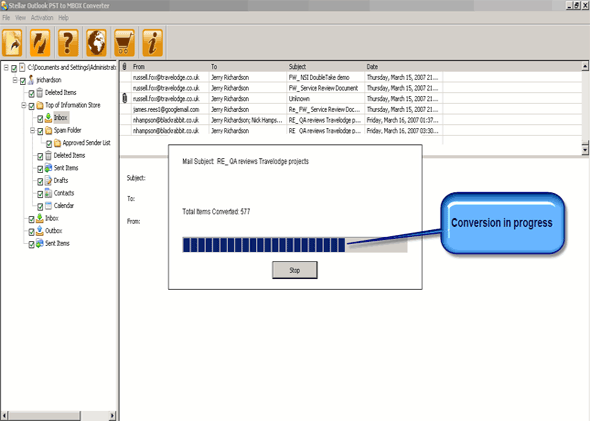The height and width of the screenshot is (421, 590).
Task: Toggle the Spam Folder checkbox
Action: click(x=40, y=131)
